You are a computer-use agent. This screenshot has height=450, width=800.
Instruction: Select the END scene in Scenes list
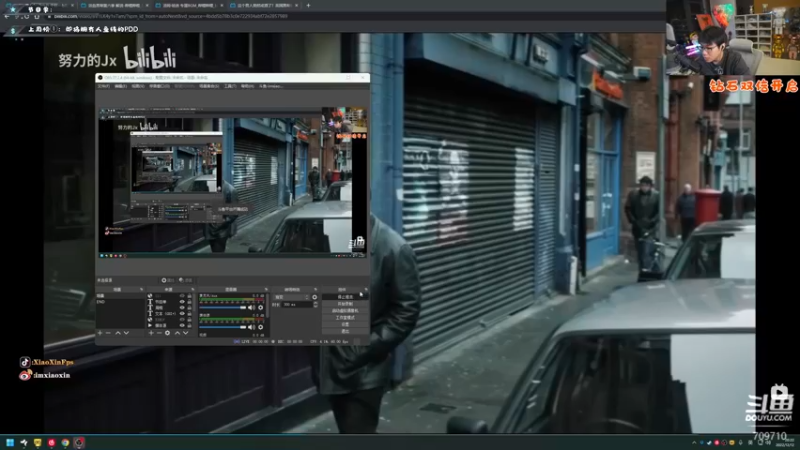tap(120, 302)
